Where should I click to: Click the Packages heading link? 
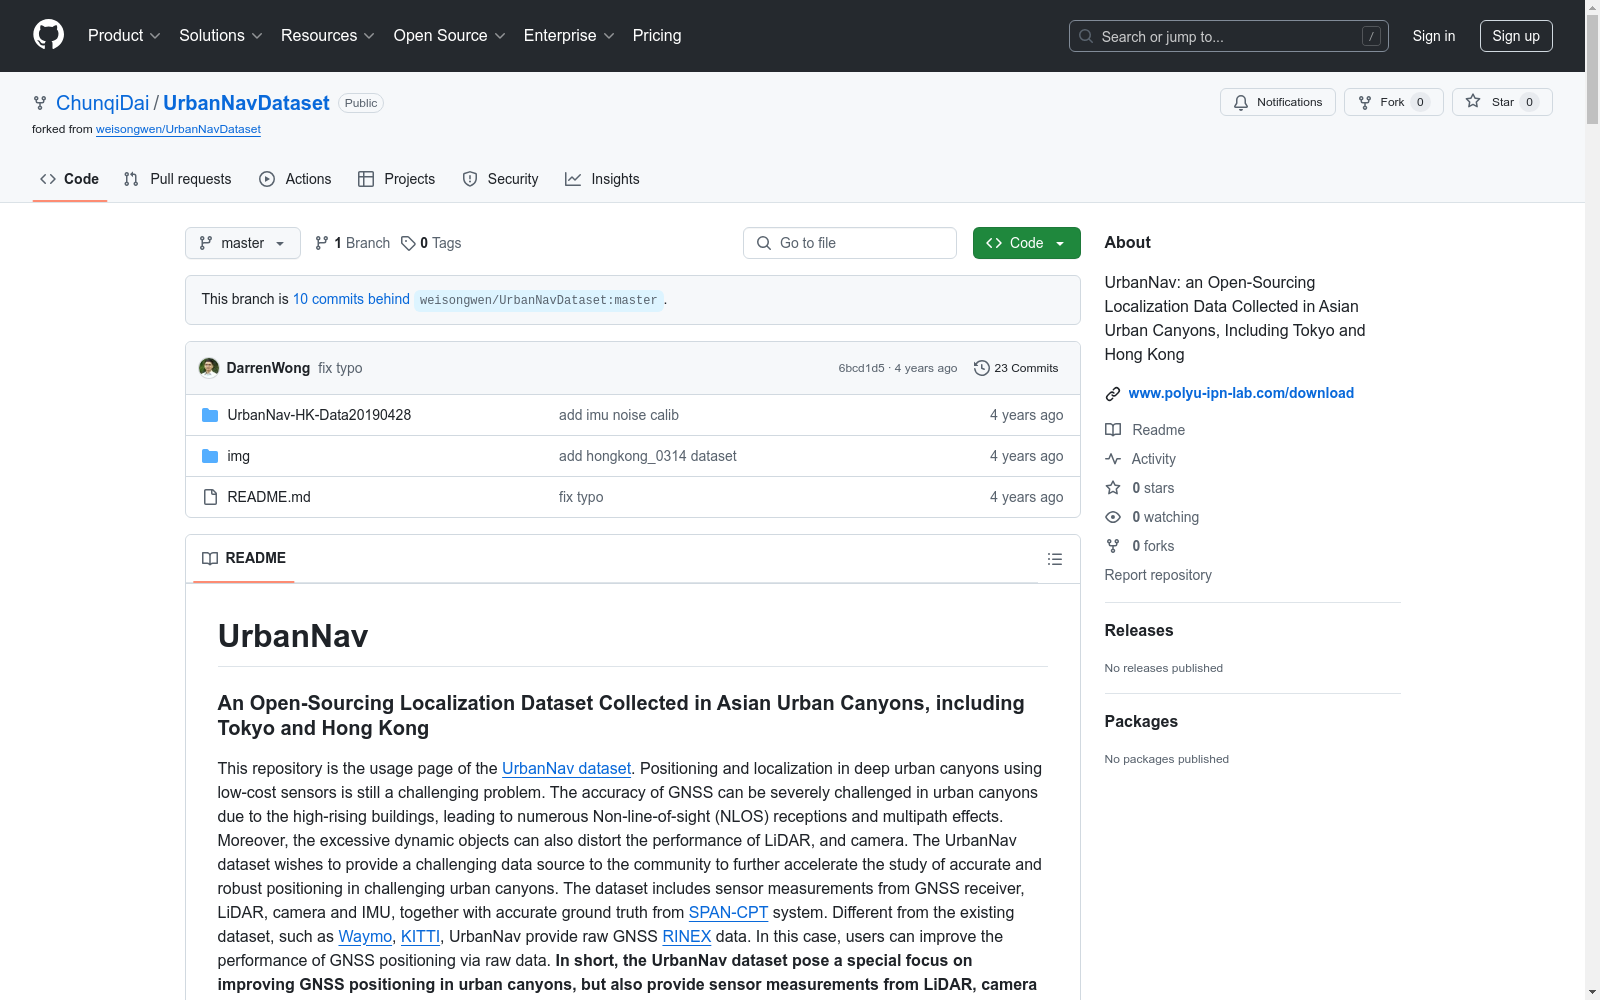point(1141,721)
